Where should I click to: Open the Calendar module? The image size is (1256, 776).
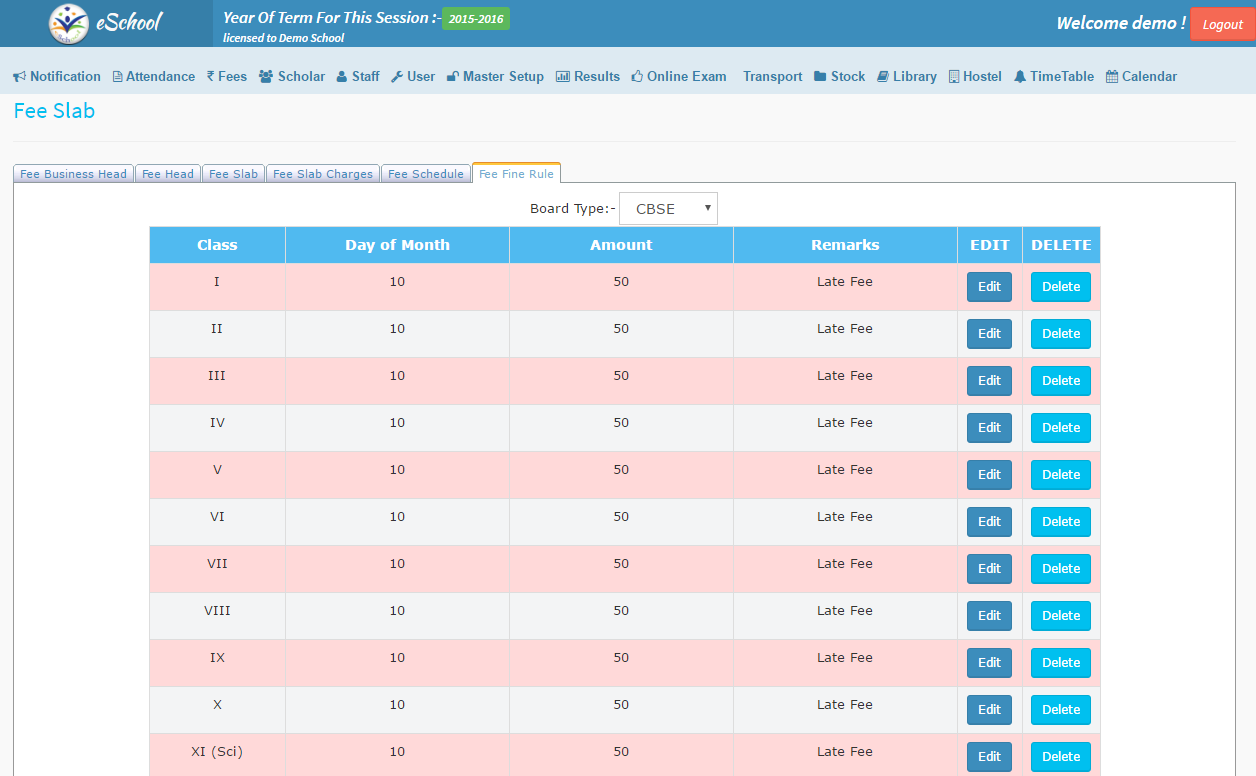pos(1141,76)
